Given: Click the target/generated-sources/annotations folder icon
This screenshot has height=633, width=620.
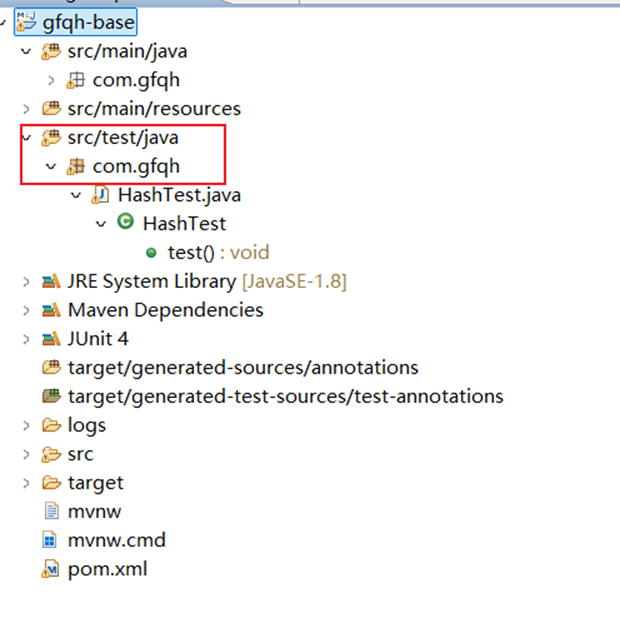Looking at the screenshot, I should click(51, 367).
